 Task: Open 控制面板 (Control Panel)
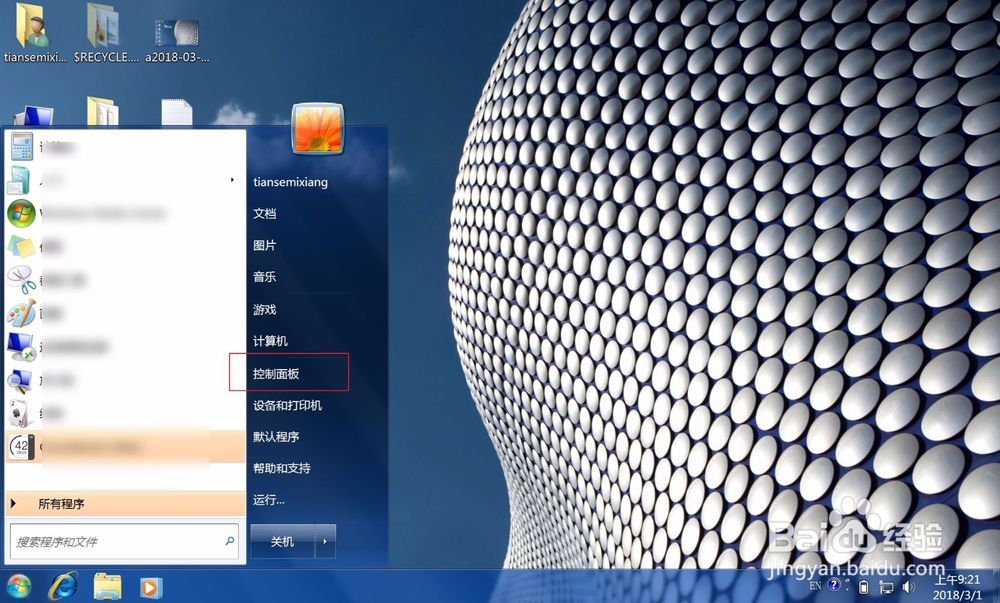point(276,374)
